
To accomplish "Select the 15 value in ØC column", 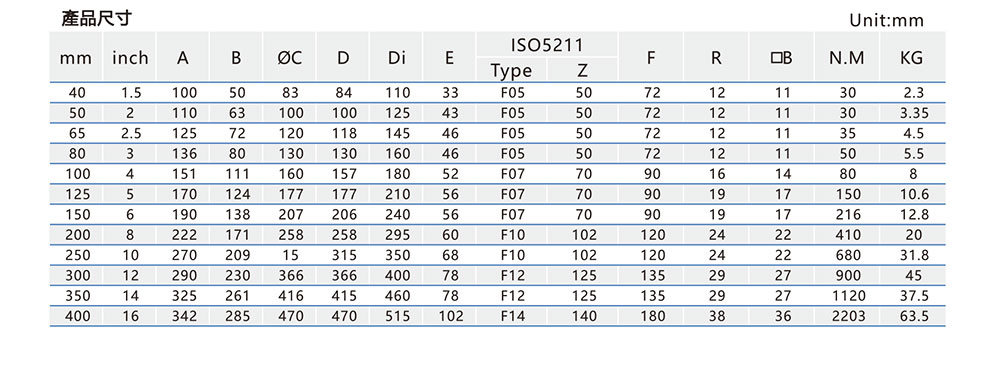I will click(x=290, y=255).
